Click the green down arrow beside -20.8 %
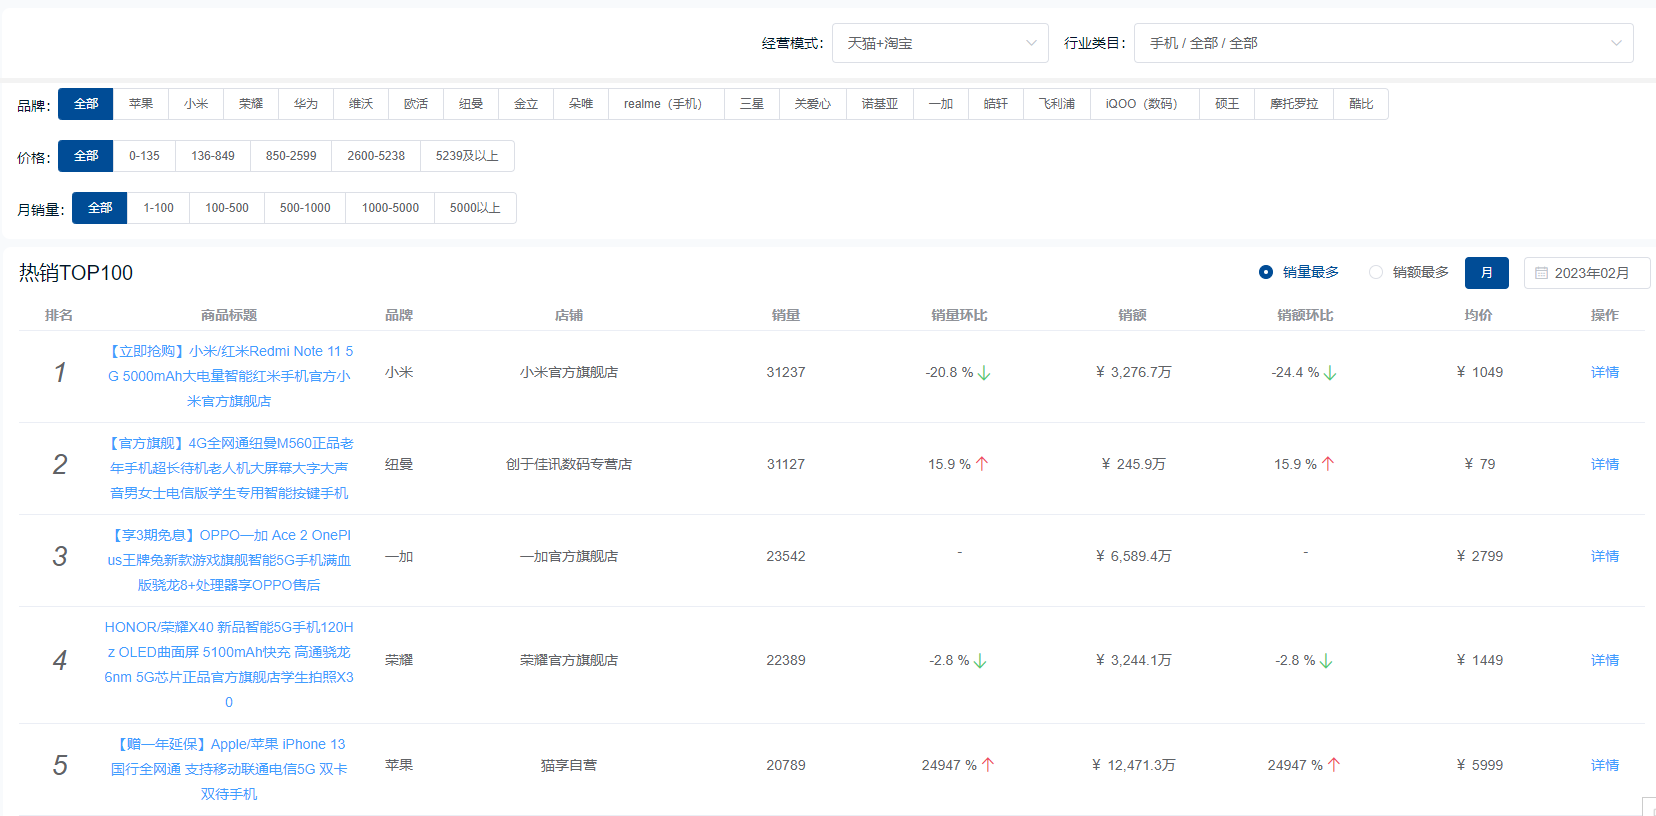 (984, 373)
